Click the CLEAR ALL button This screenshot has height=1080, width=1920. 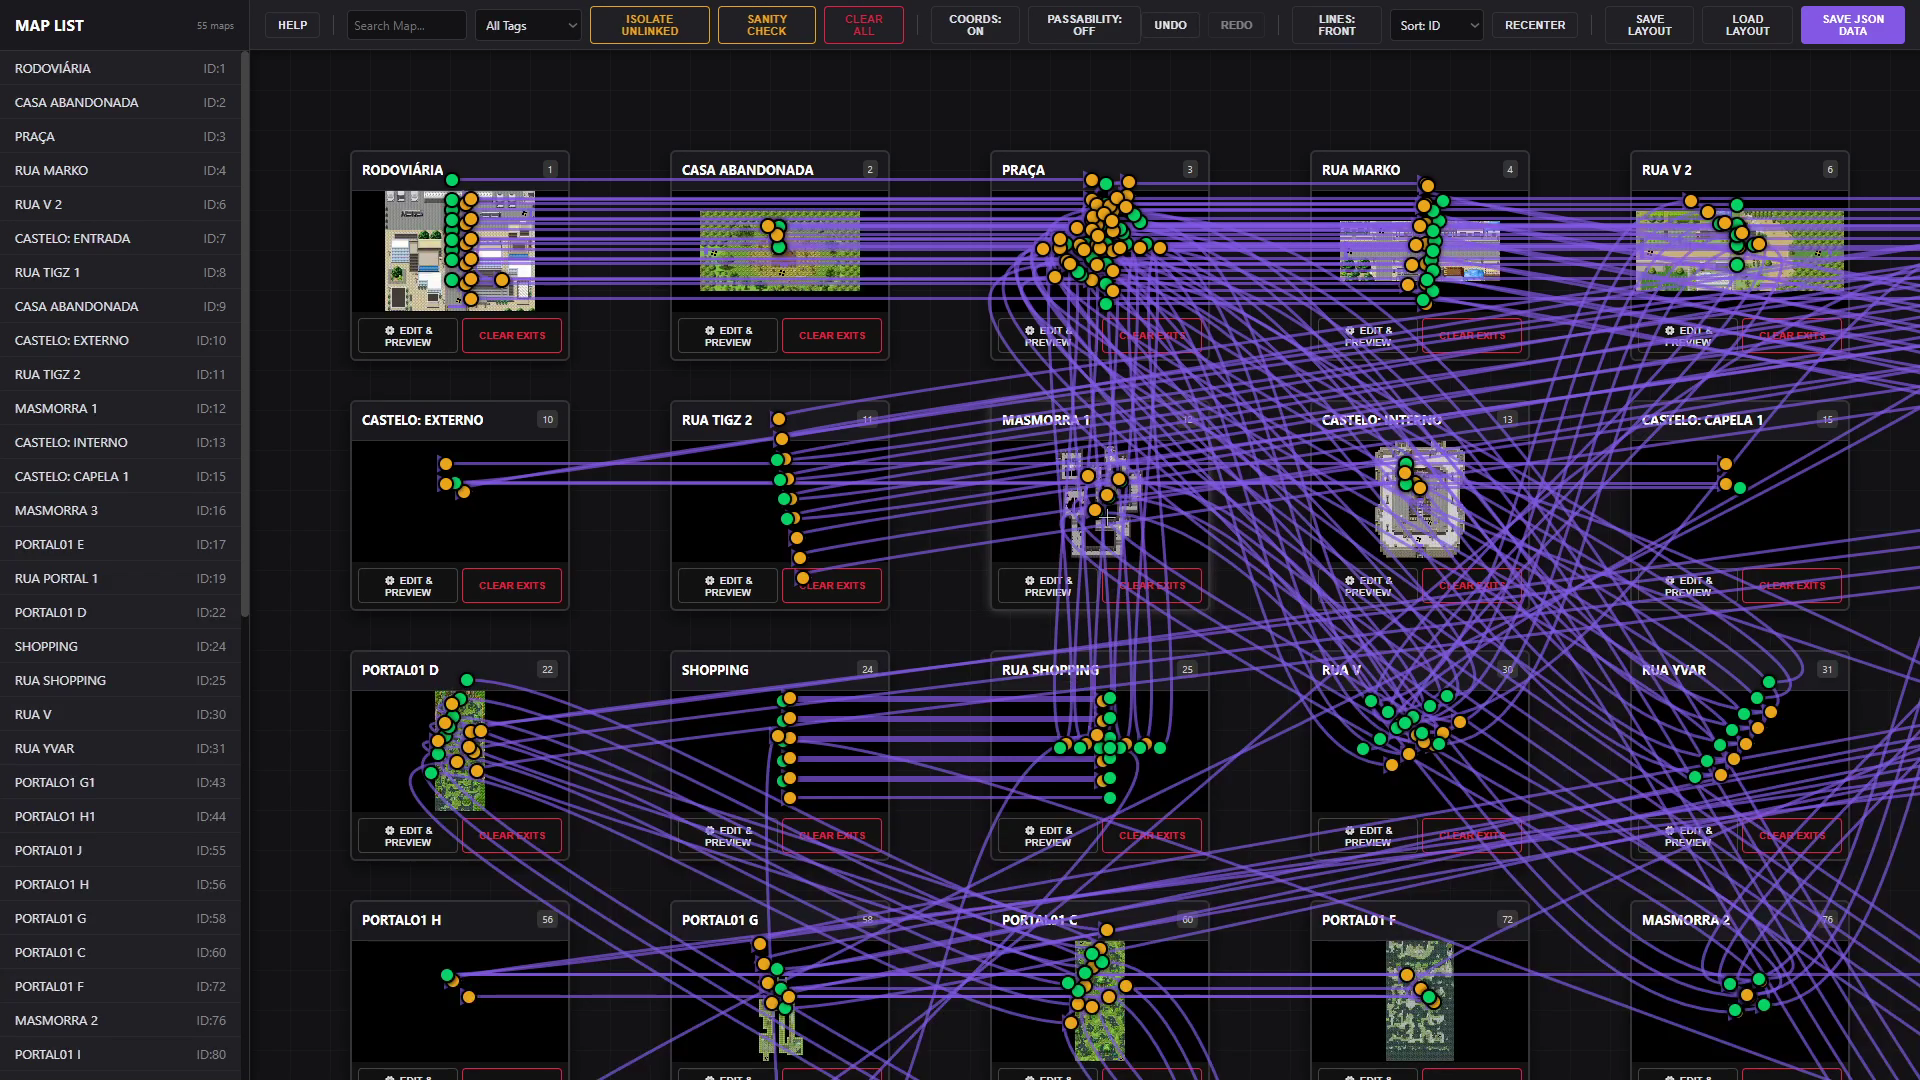pos(864,25)
